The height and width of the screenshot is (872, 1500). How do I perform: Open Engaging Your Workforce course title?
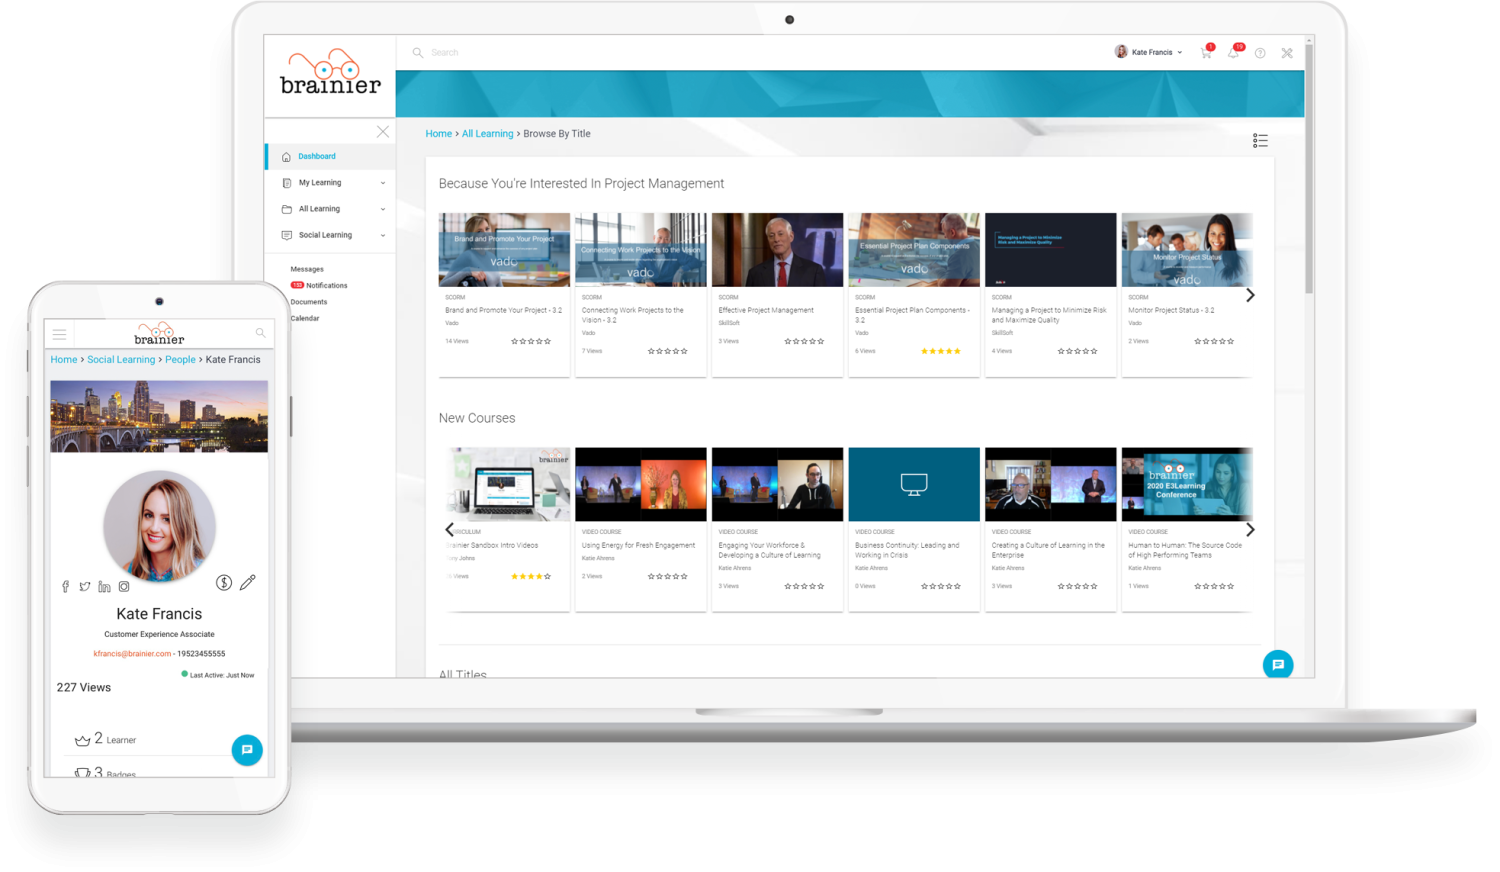pos(769,550)
